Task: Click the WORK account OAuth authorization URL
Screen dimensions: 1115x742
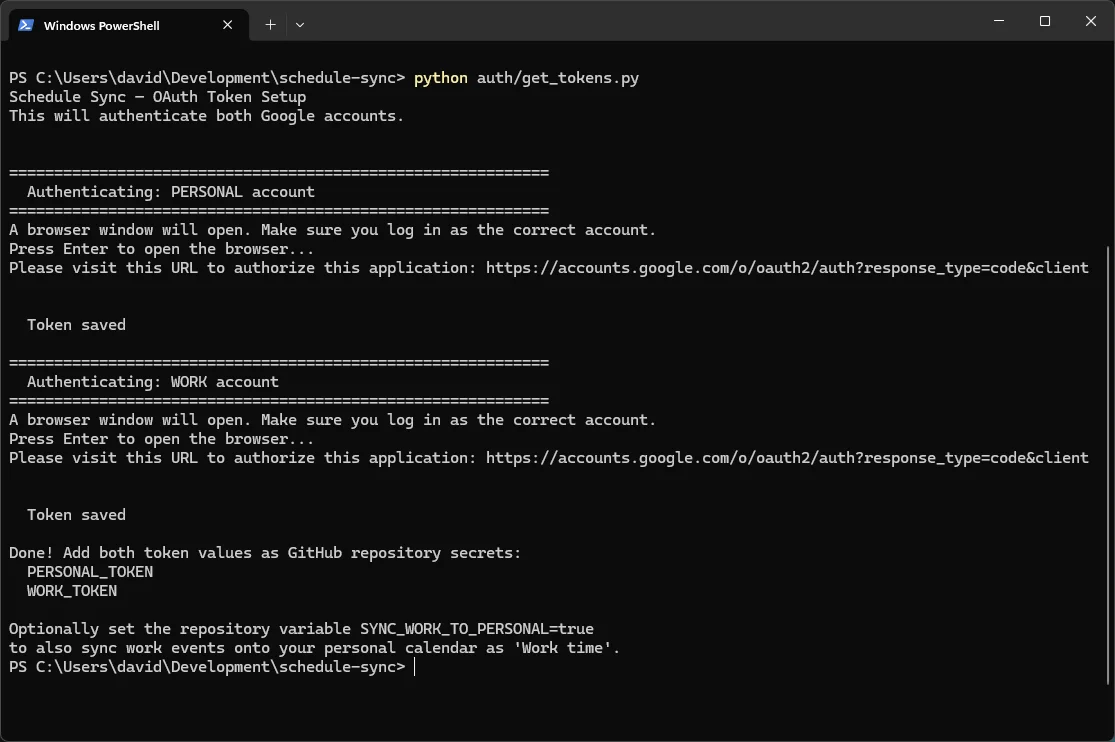Action: click(x=786, y=457)
